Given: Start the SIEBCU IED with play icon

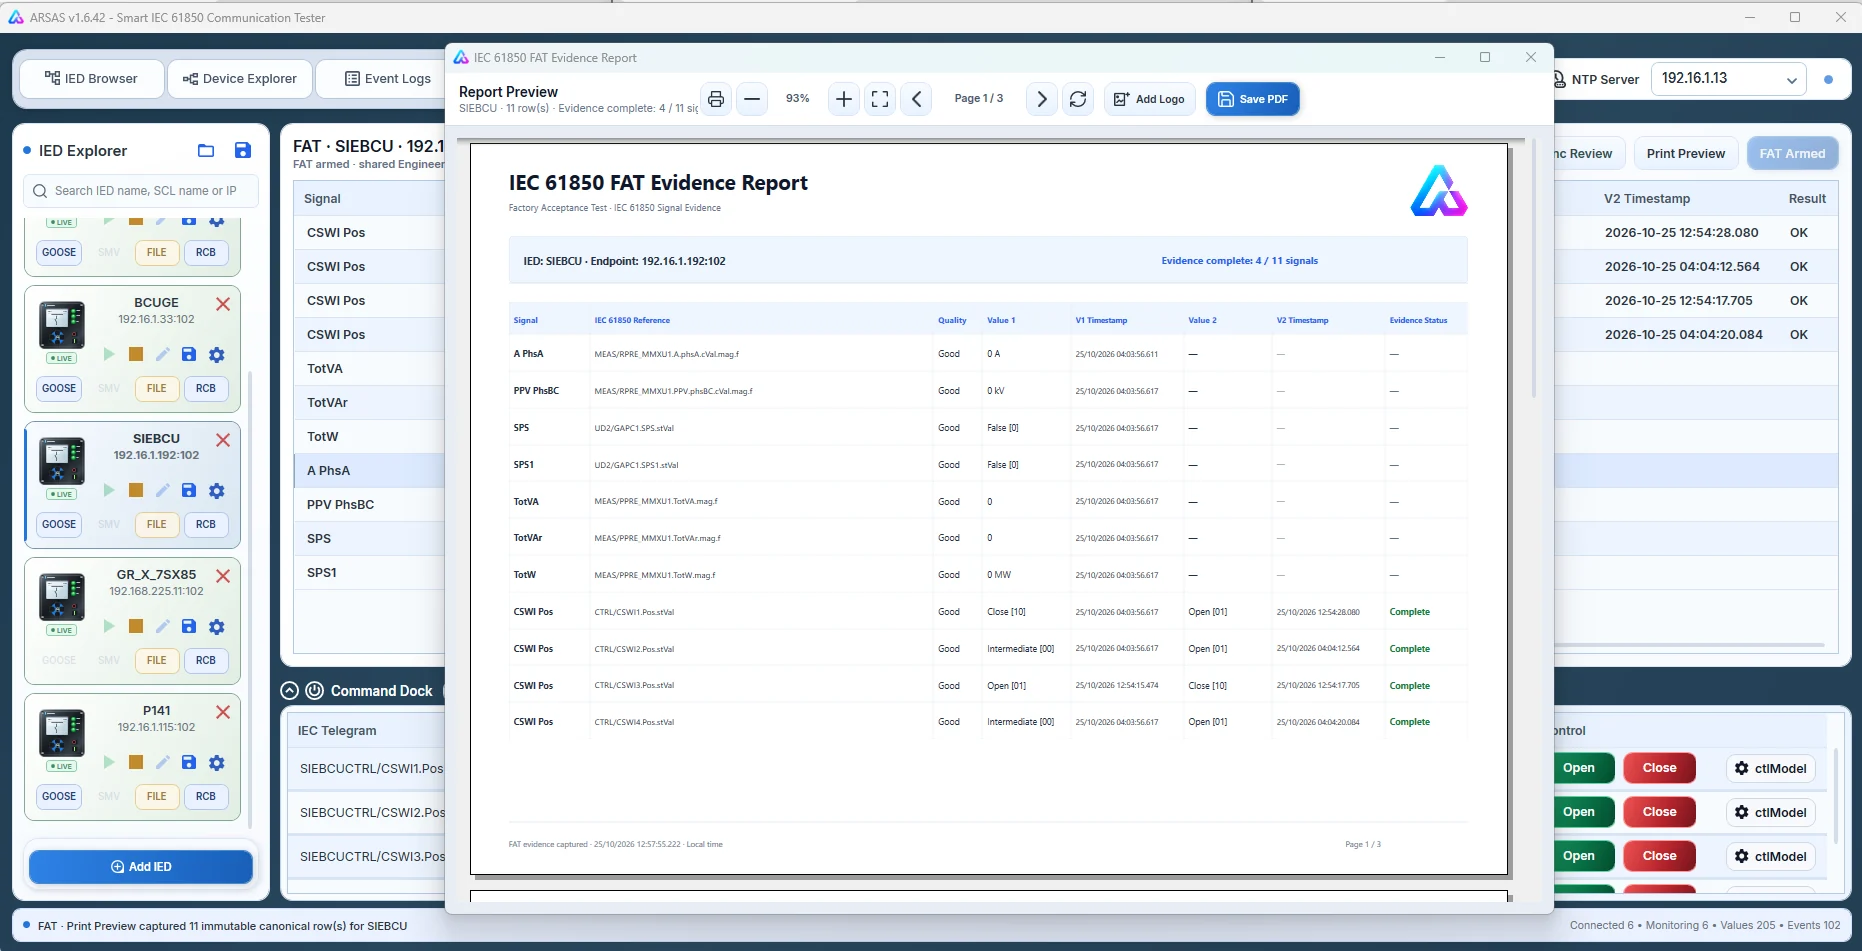Looking at the screenshot, I should pos(109,490).
